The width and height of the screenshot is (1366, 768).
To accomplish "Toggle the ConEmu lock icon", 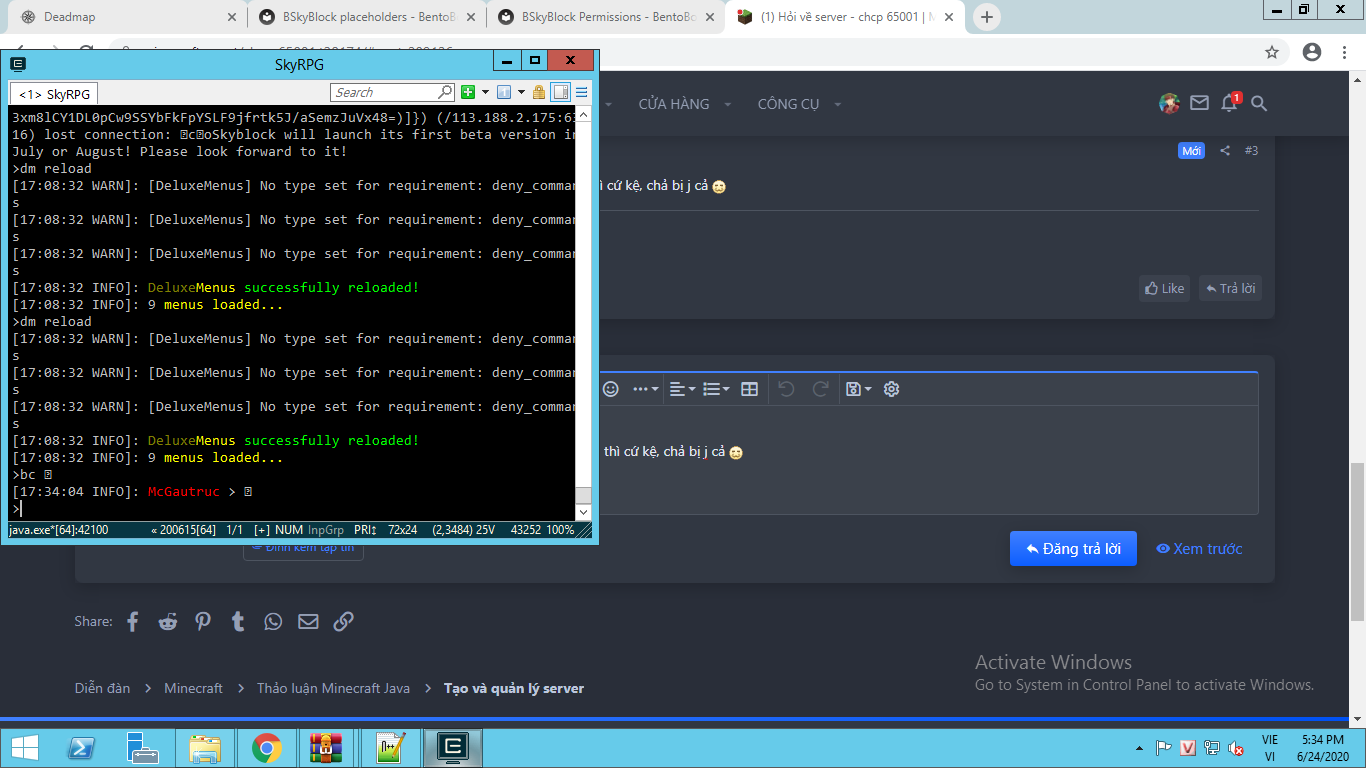I will [x=539, y=92].
